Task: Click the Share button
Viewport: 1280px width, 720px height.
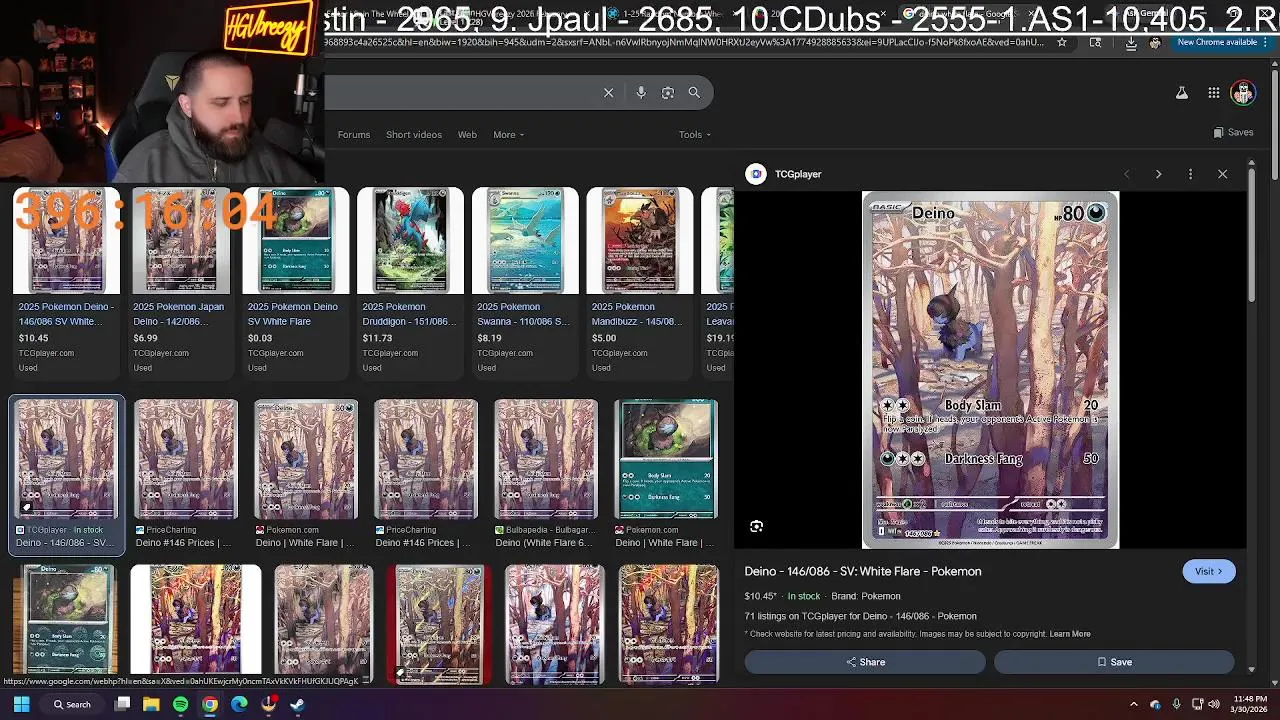Action: click(x=865, y=662)
